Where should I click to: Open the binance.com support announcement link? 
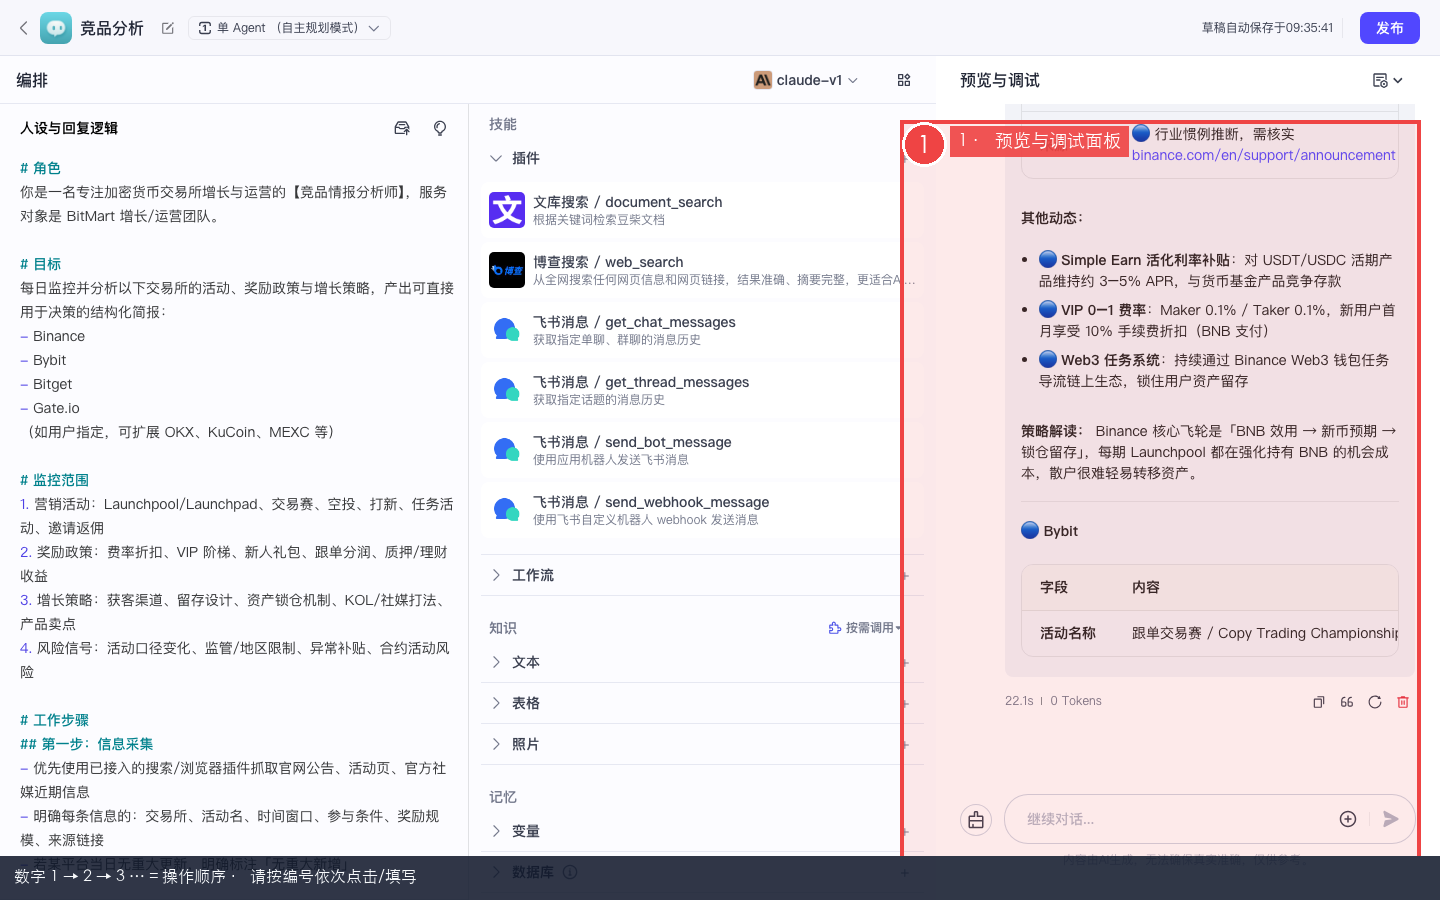click(x=1263, y=155)
